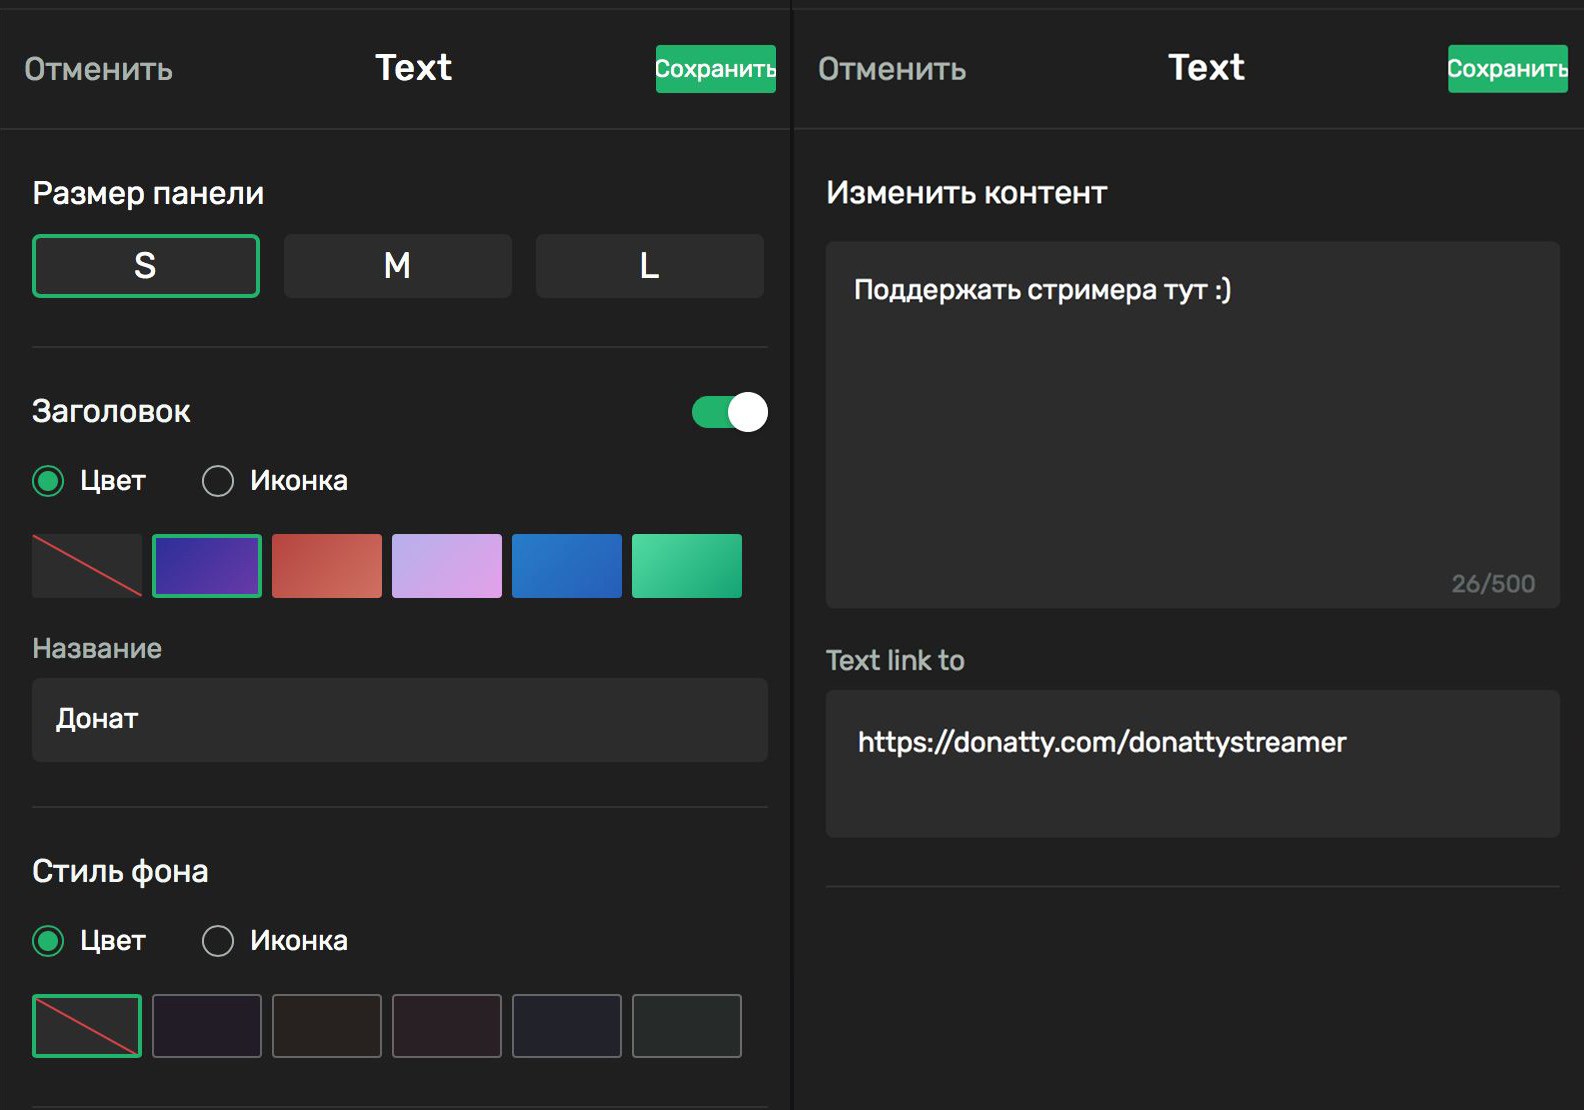The width and height of the screenshot is (1584, 1110).
Task: Click the Название field containing Донат
Action: pyautogui.click(x=400, y=720)
